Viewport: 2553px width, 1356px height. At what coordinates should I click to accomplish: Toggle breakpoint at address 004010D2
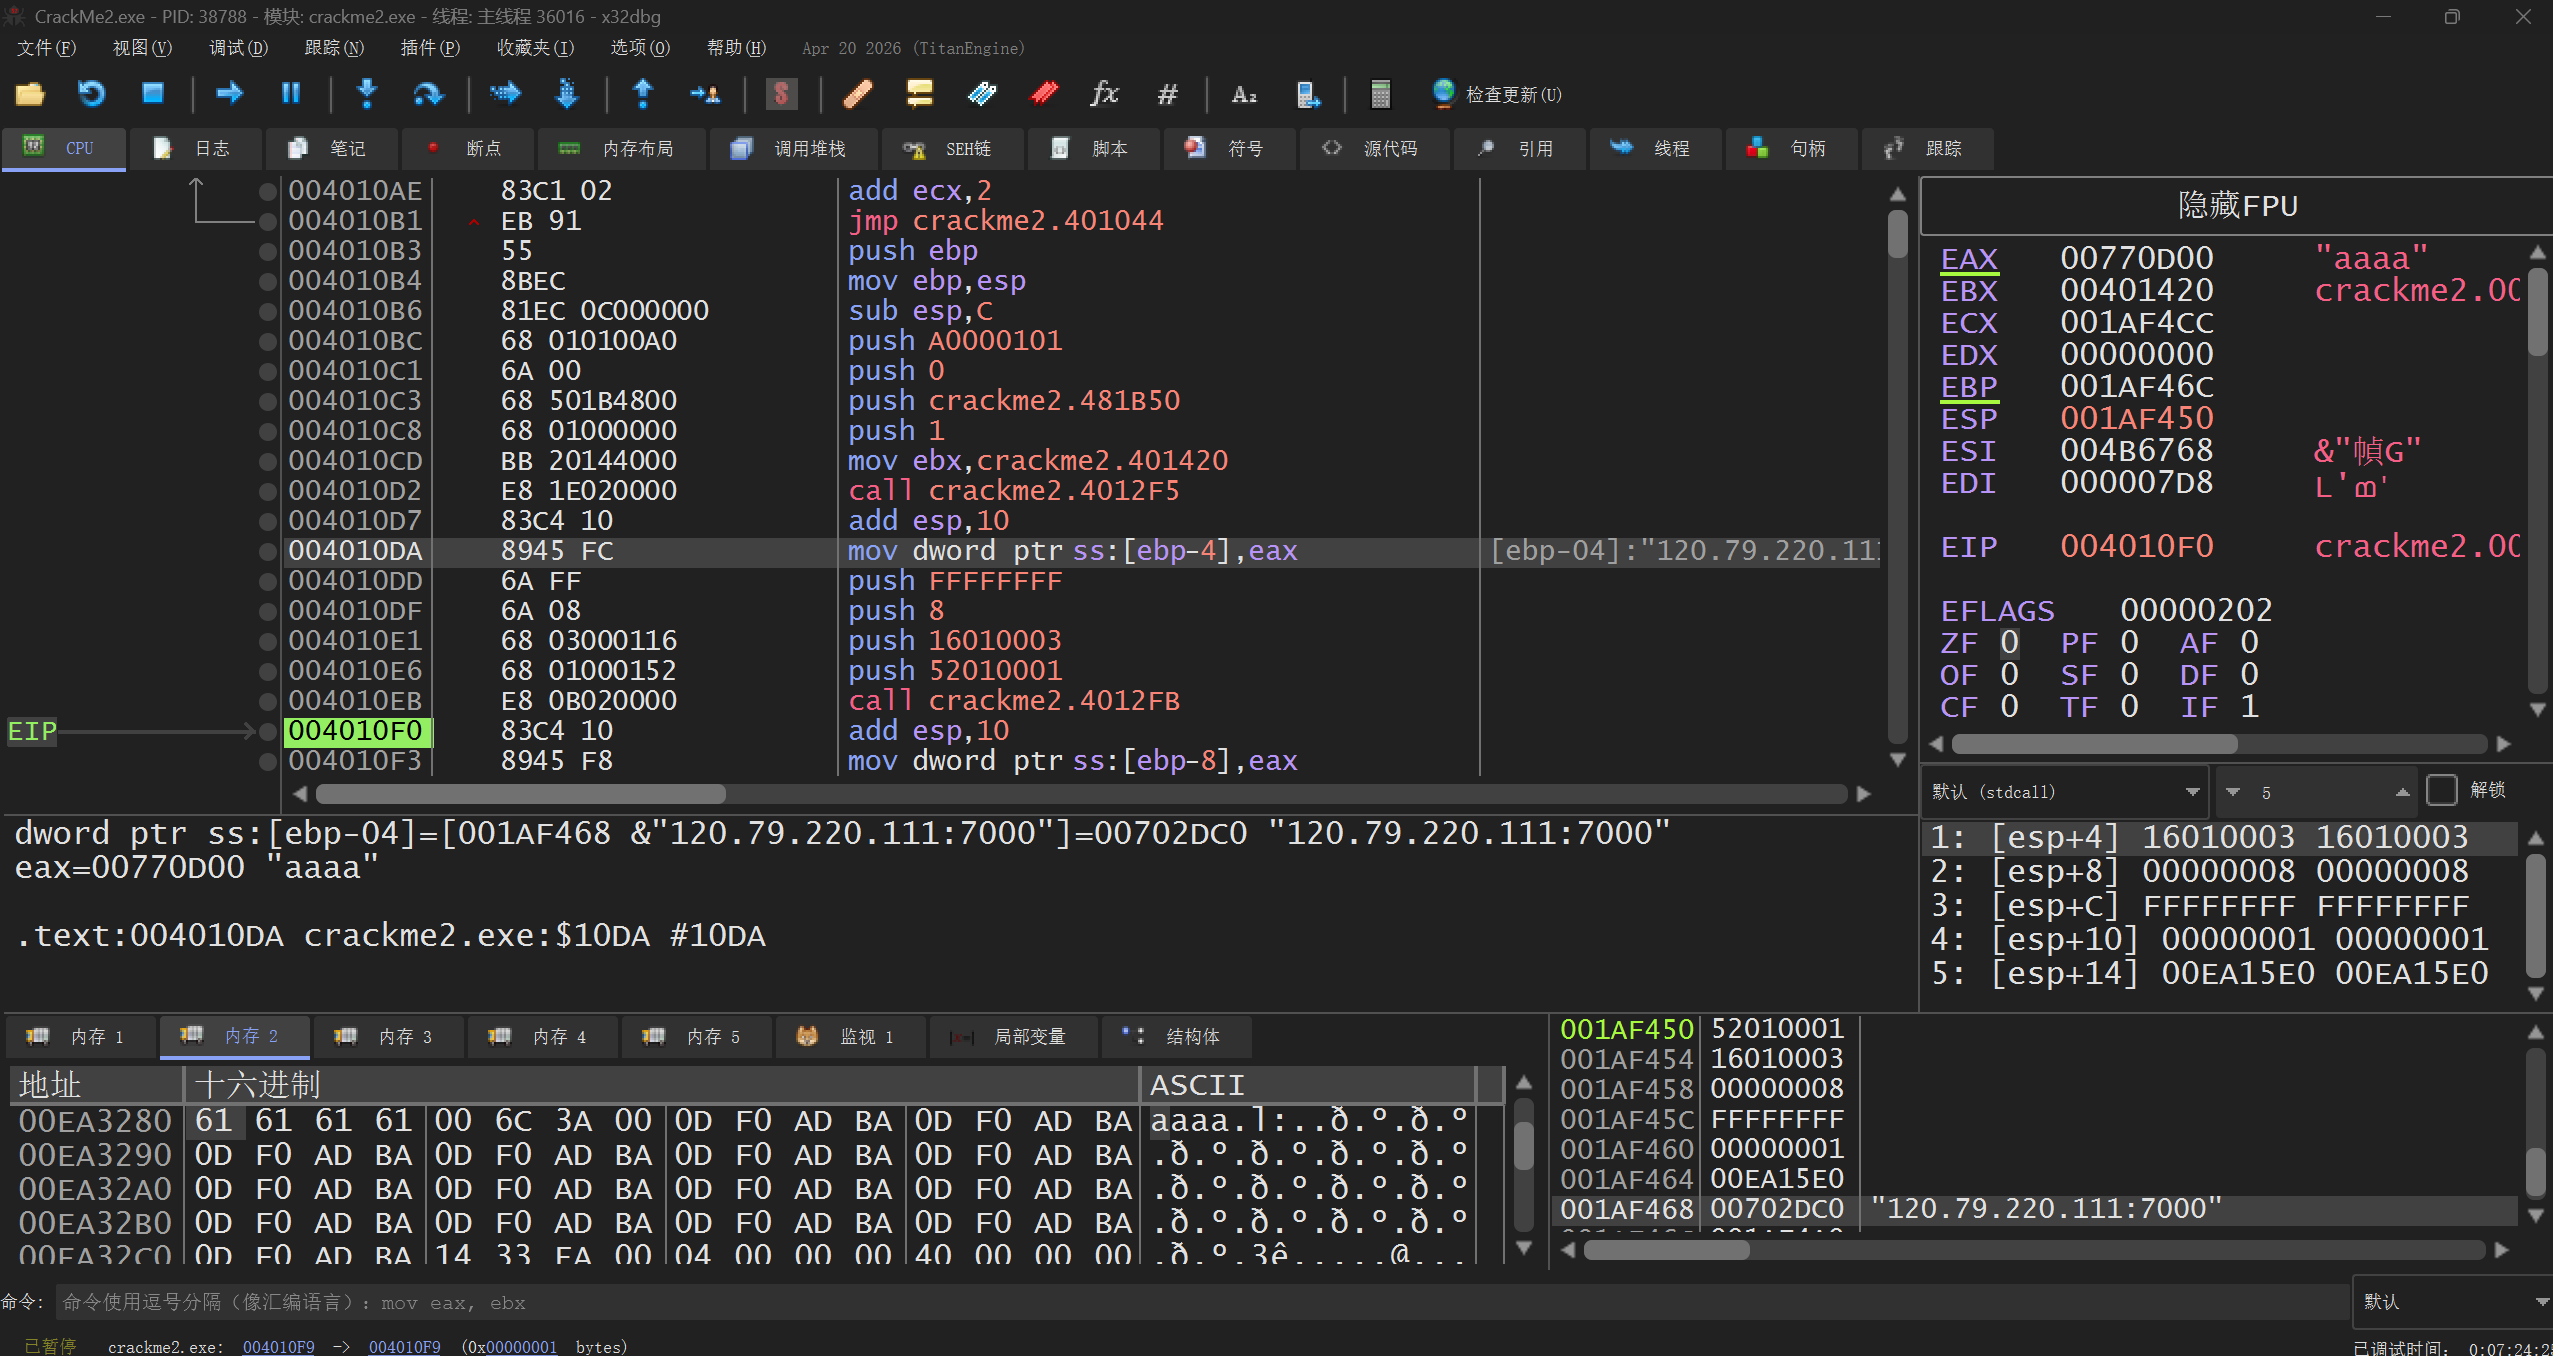pos(267,491)
